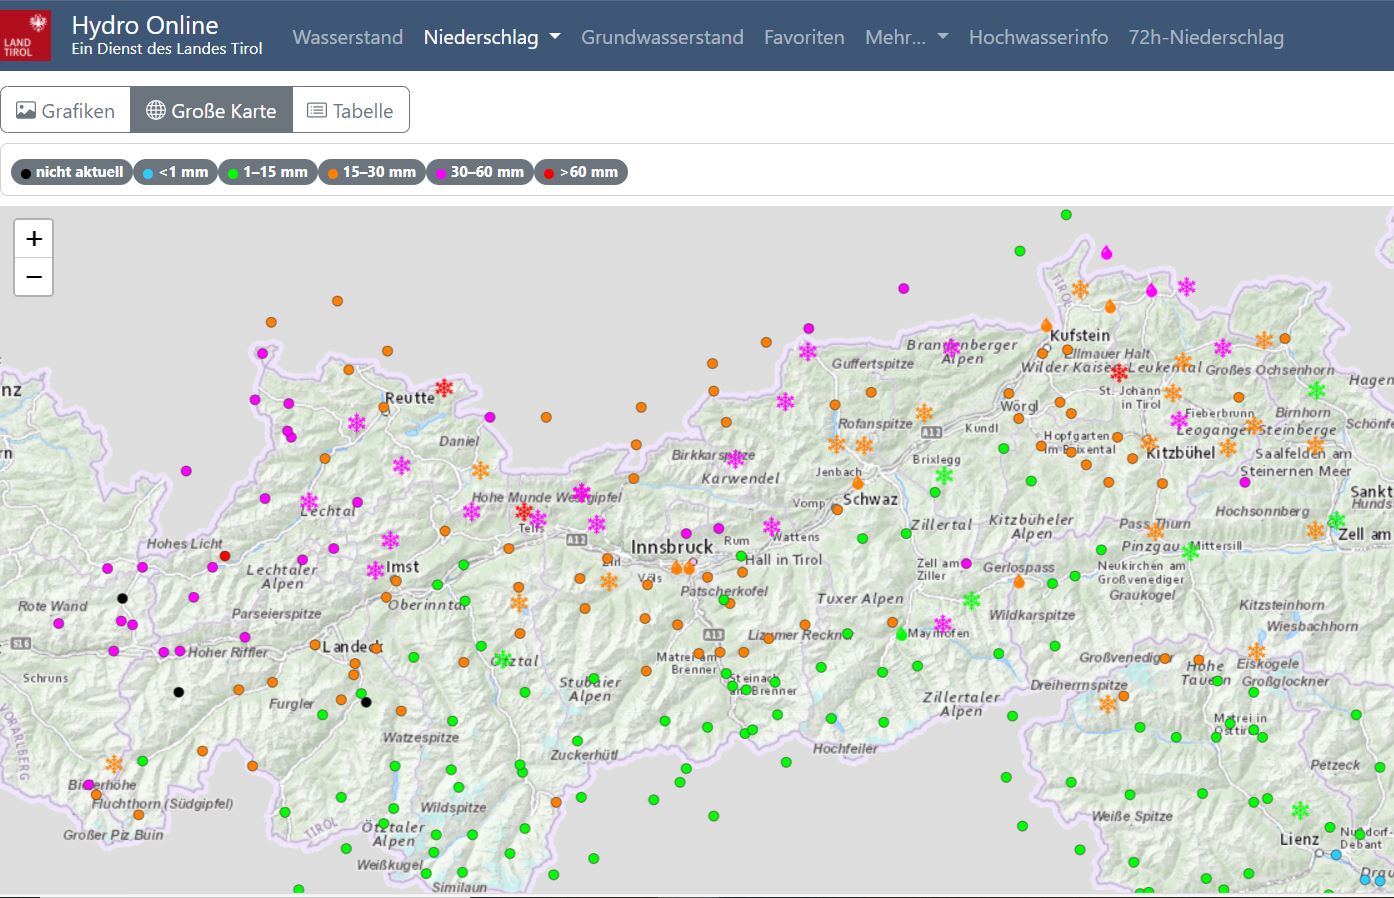Click the '>60 mm' legend badge
Viewport: 1394px width, 898px height.
[581, 172]
